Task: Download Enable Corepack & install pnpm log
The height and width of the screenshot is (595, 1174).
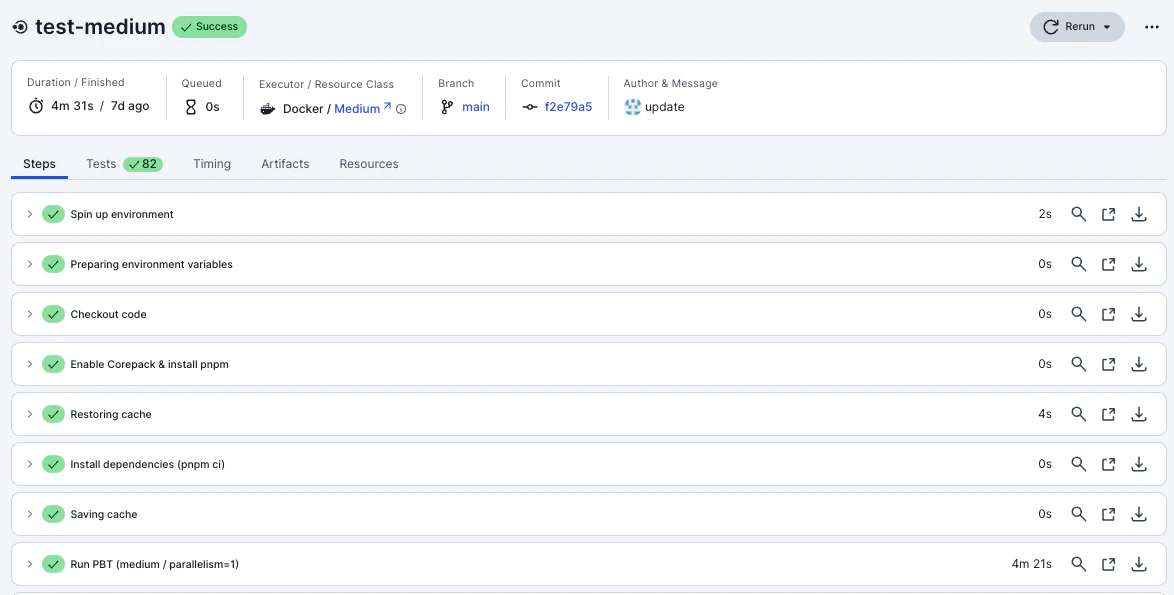Action: [x=1139, y=364]
